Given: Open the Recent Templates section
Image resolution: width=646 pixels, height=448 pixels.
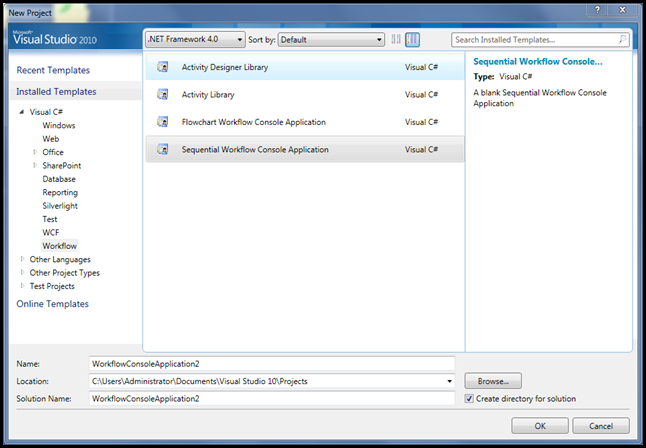Looking at the screenshot, I should tap(53, 70).
